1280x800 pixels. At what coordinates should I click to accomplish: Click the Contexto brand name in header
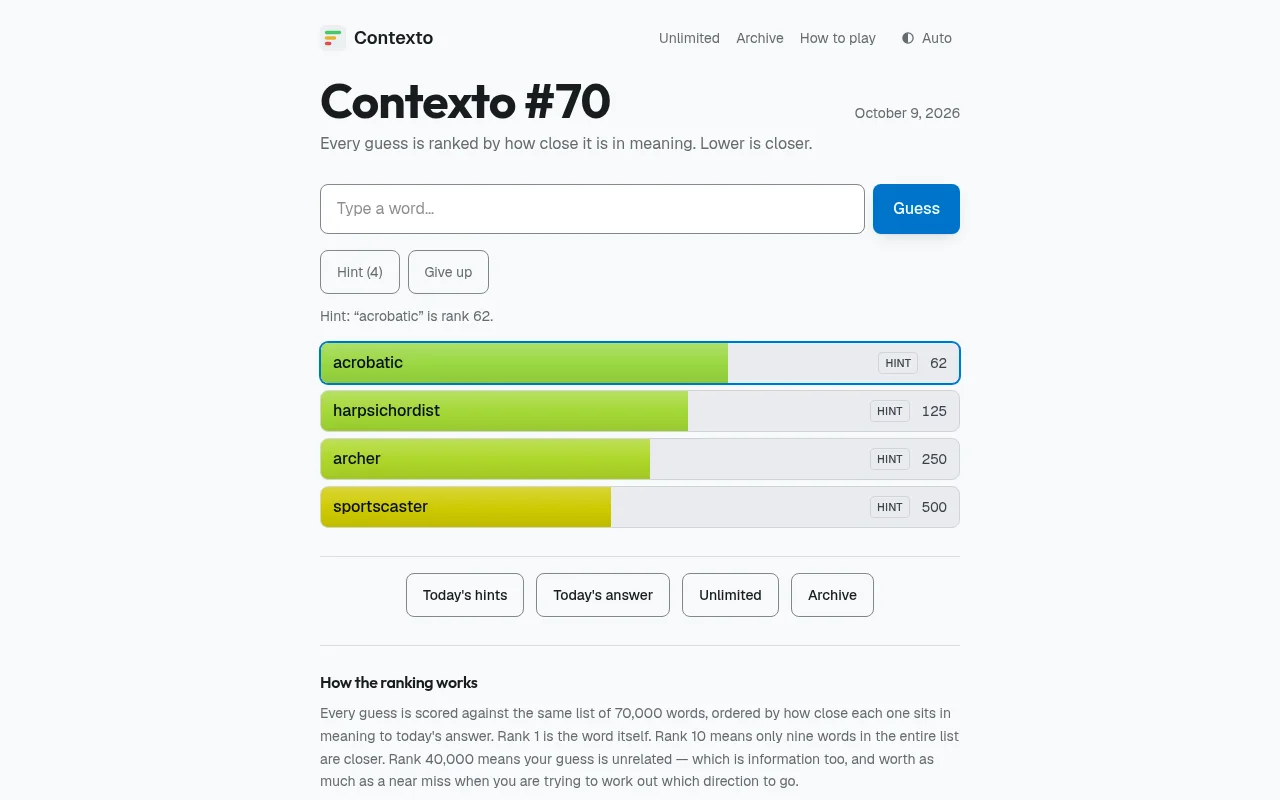(x=394, y=38)
